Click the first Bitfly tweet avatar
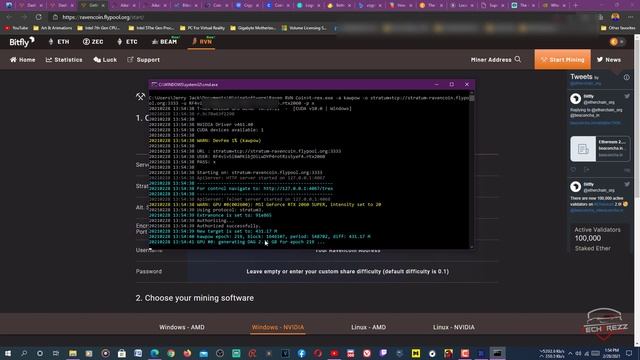640x360 pixels. 576,98
